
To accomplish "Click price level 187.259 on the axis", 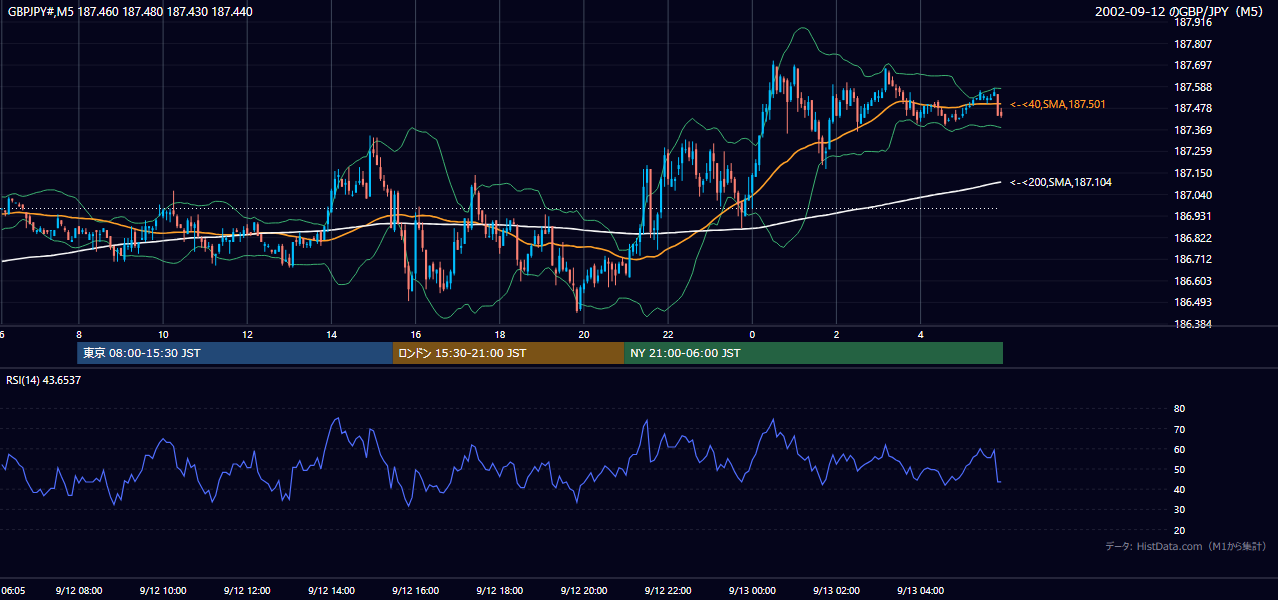I will [1192, 151].
